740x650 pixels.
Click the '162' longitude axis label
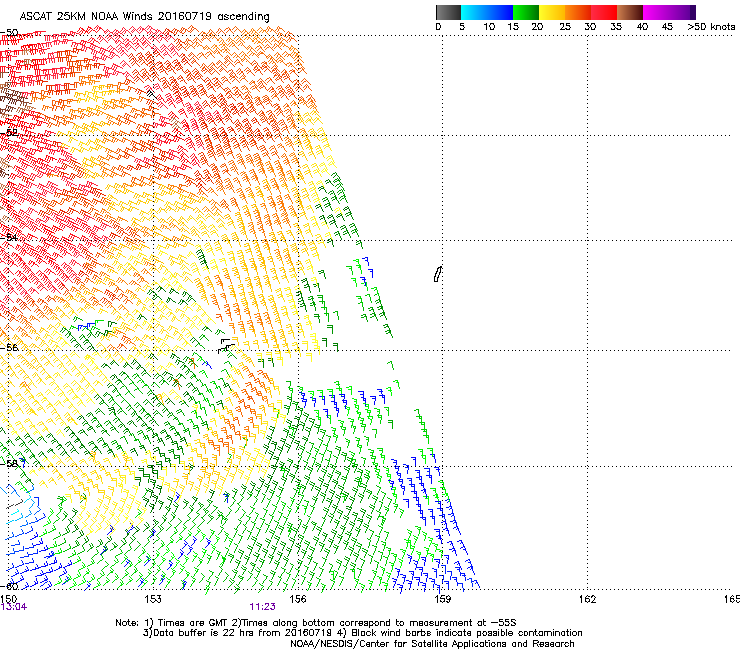click(587, 599)
